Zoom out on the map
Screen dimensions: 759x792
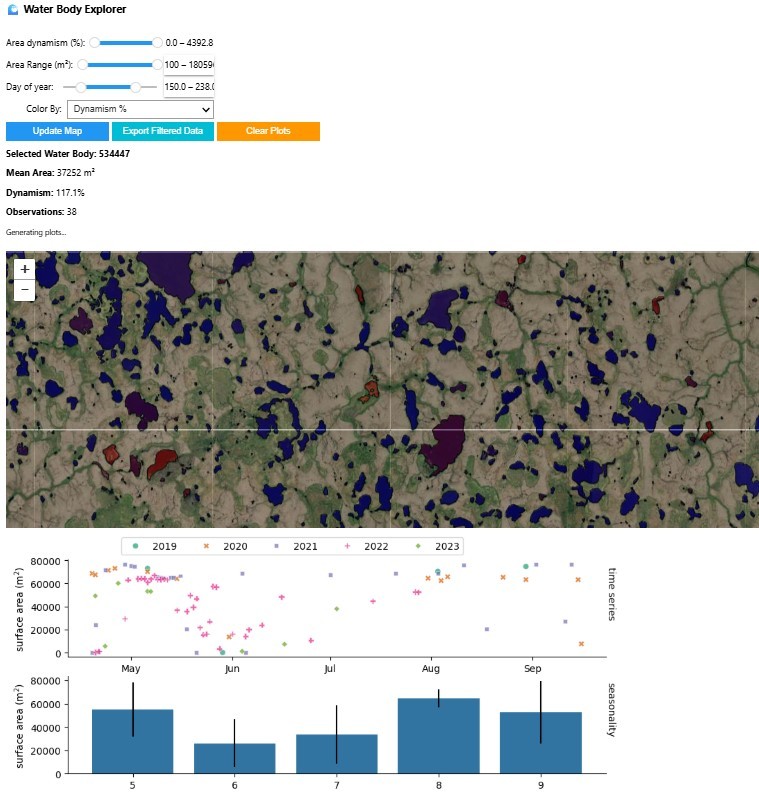25,290
